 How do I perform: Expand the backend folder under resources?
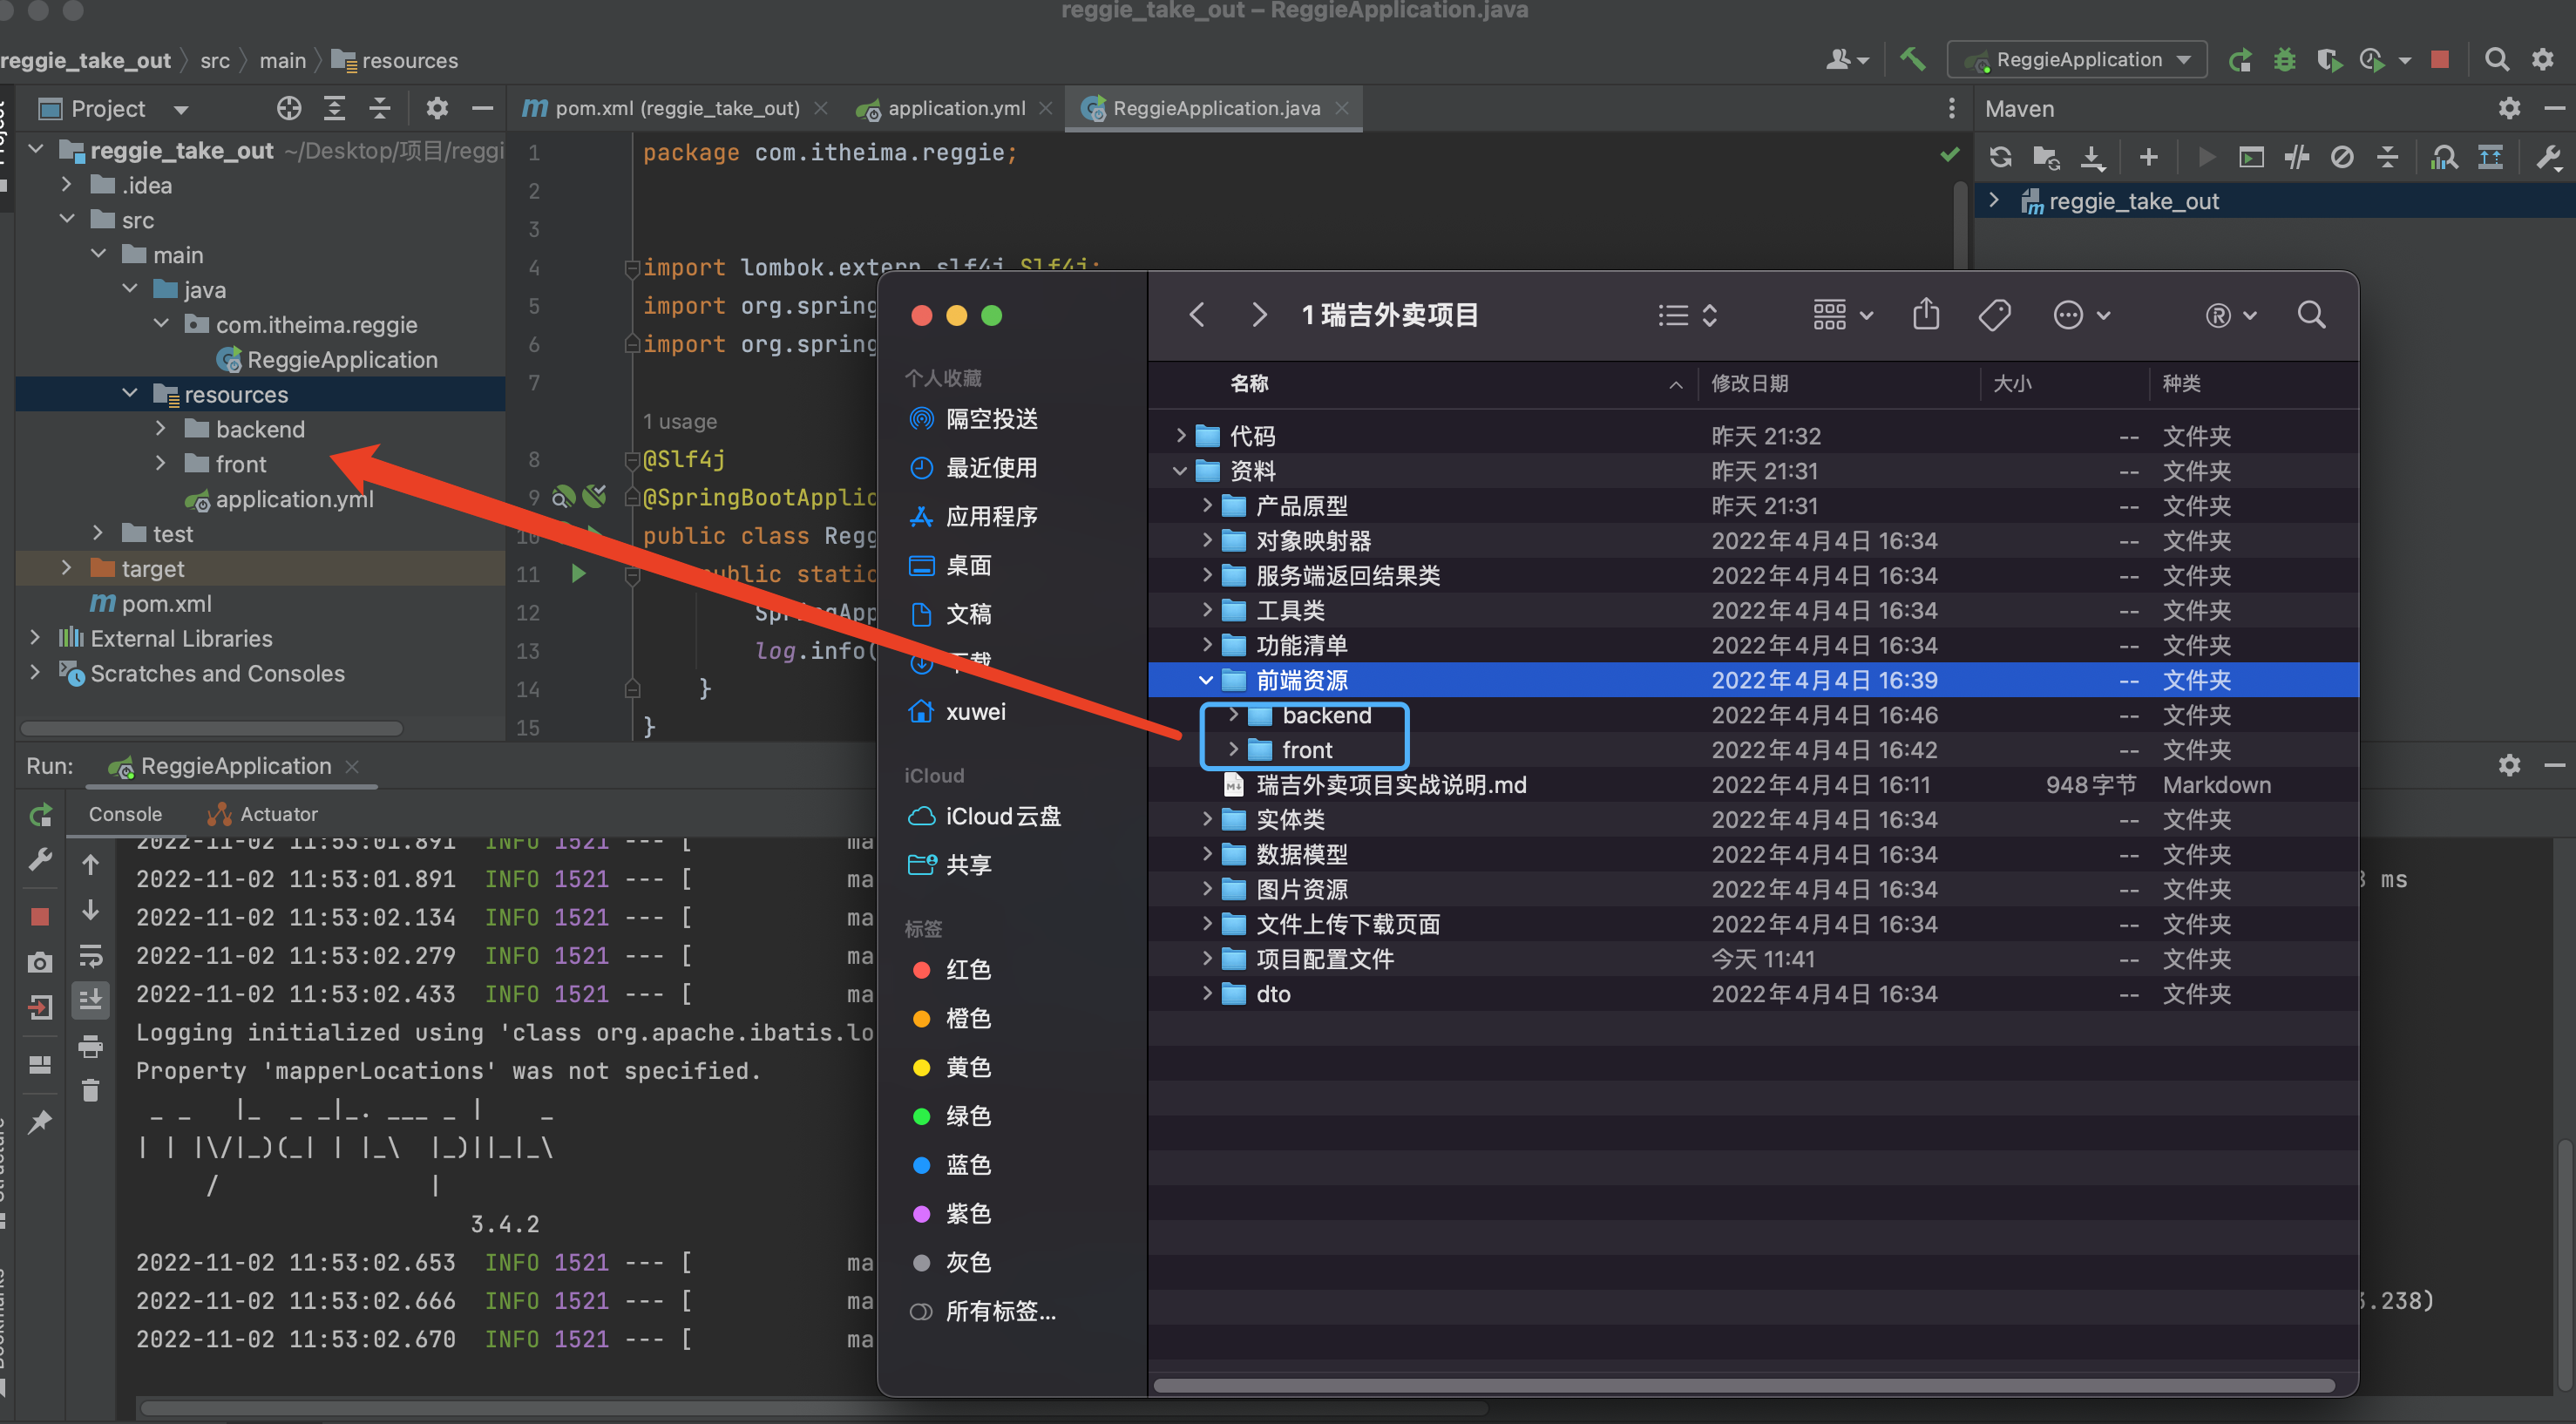pos(161,429)
